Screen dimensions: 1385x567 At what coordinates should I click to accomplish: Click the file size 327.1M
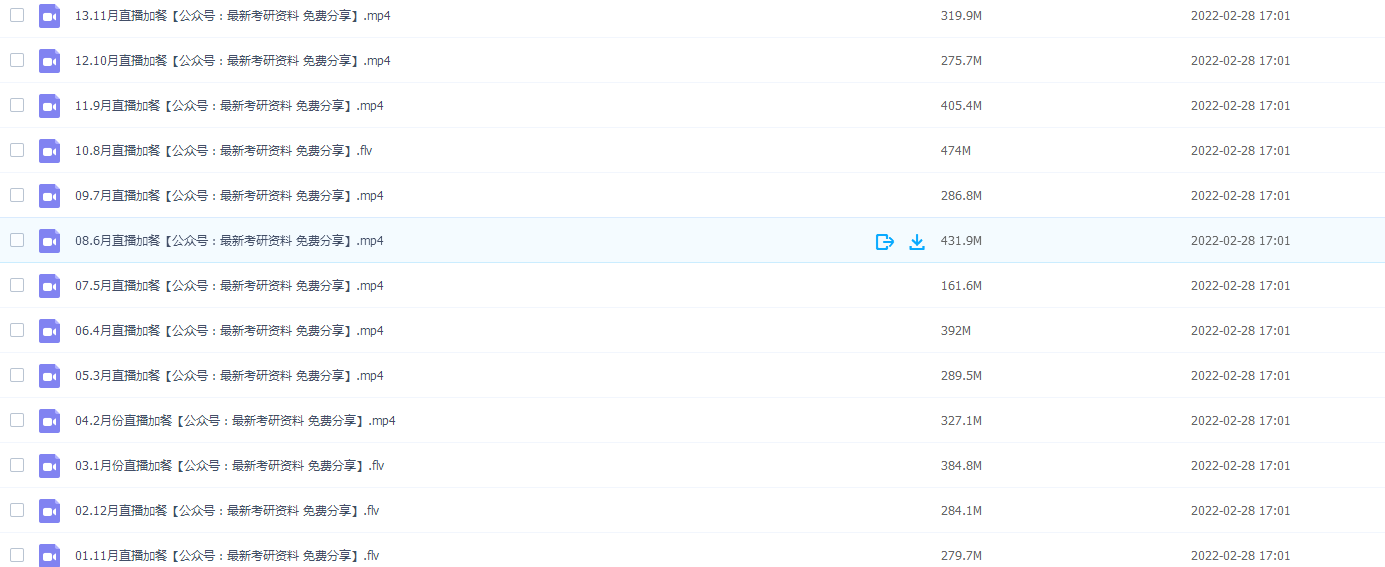click(961, 421)
